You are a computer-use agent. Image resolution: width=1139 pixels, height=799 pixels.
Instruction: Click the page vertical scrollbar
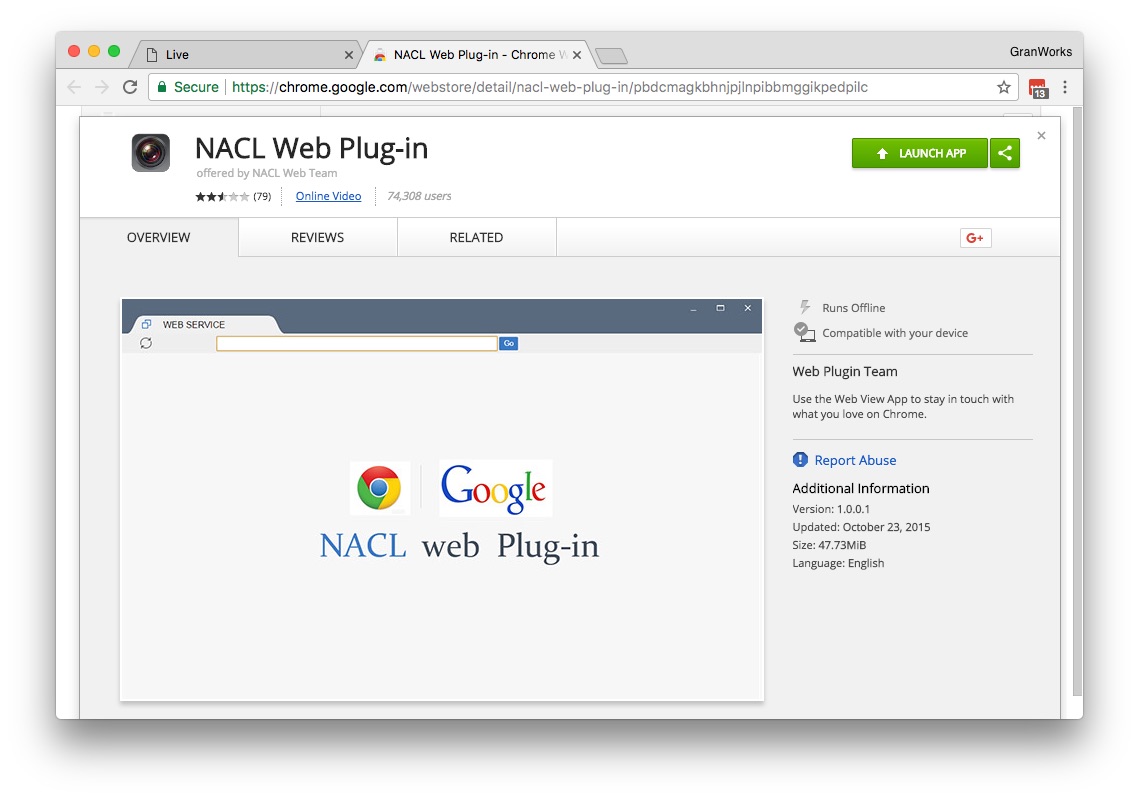click(x=1077, y=402)
